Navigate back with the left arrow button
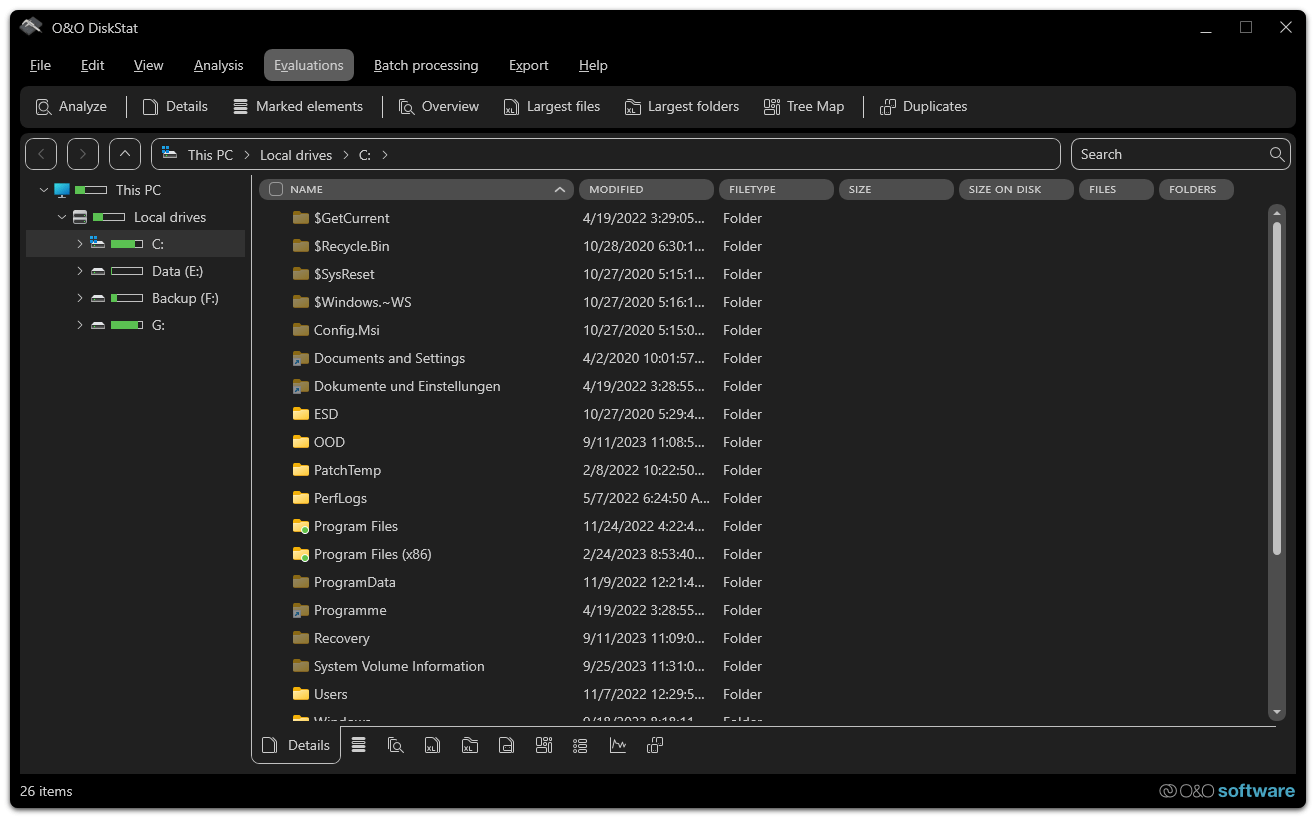Viewport: 1316px width, 818px height. point(41,154)
